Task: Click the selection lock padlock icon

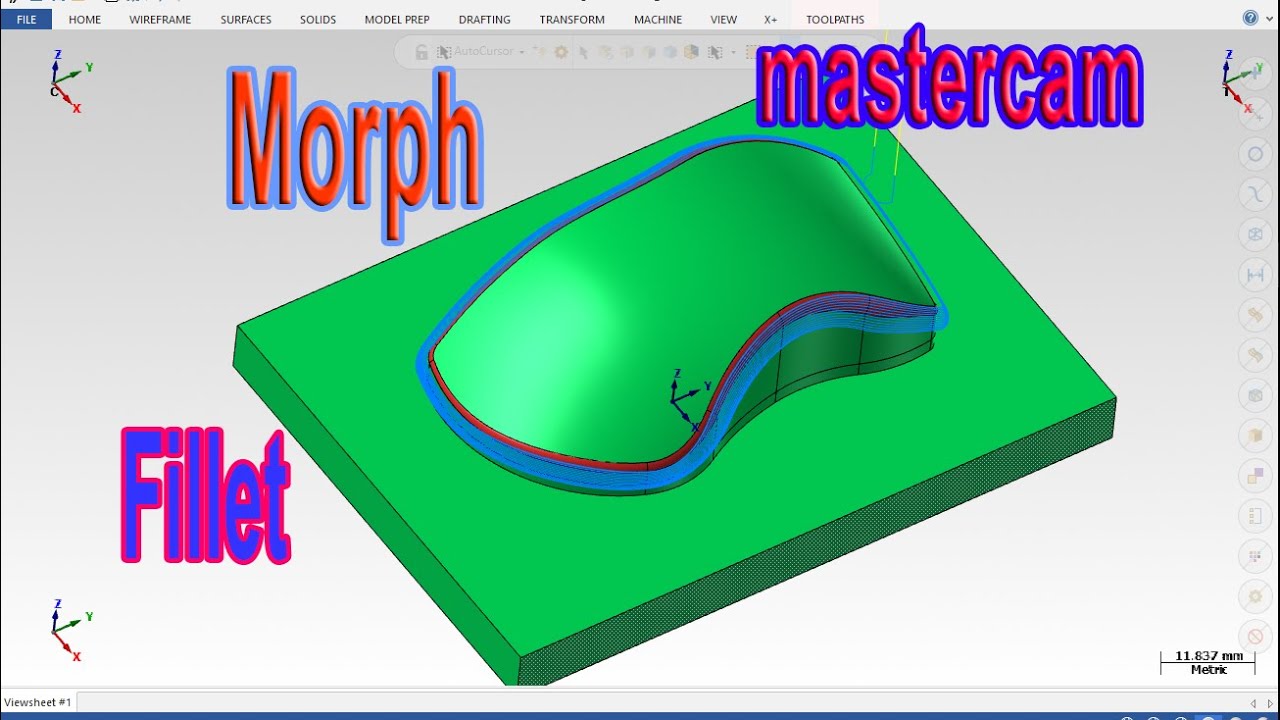Action: [422, 51]
